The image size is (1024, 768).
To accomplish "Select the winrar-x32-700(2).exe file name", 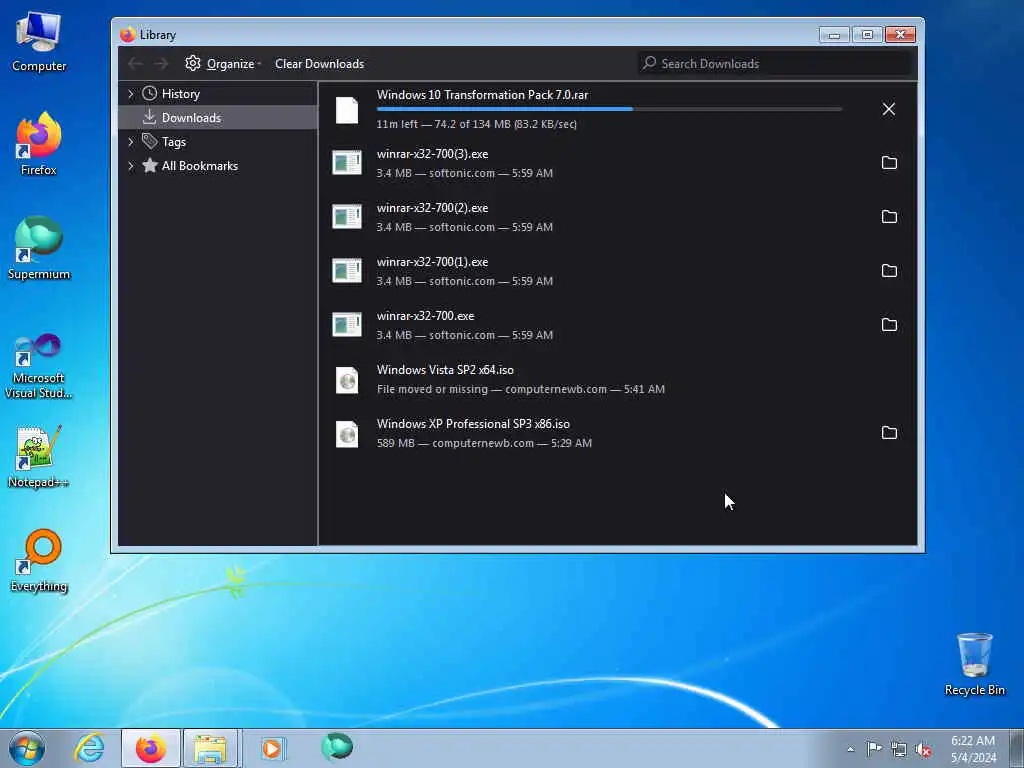I will [x=432, y=208].
